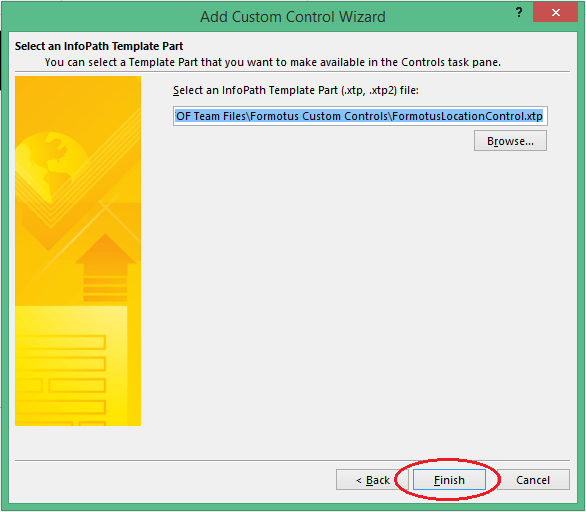Close the wizard with the X button

coord(555,13)
